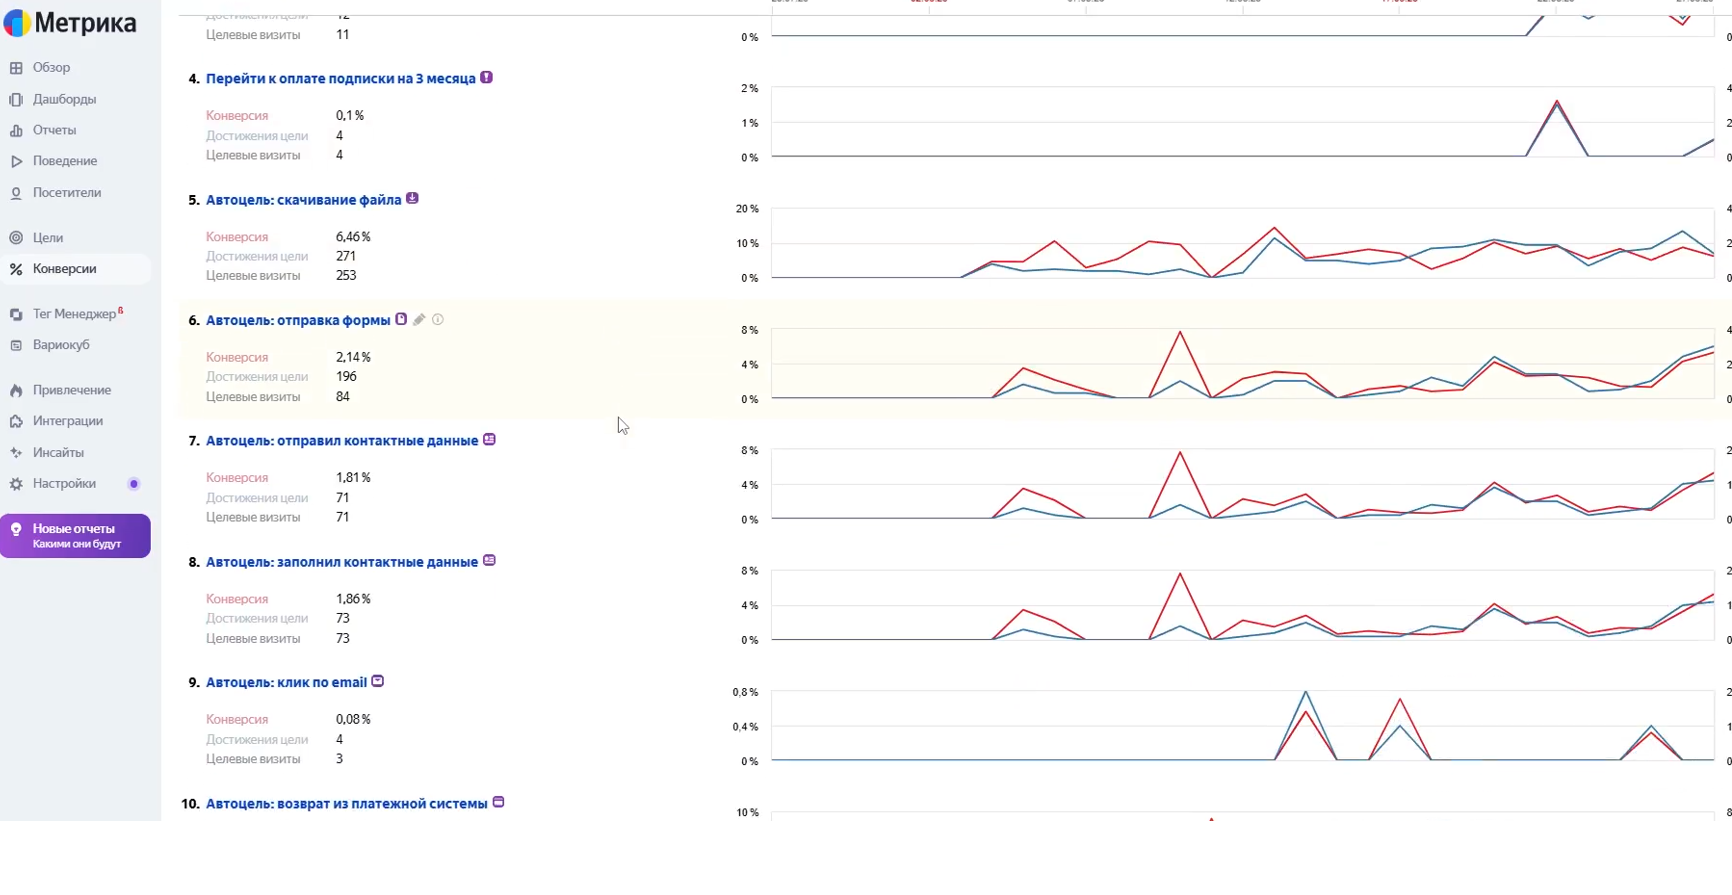
Task: Click the Посетители person icon
Action: 16,193
